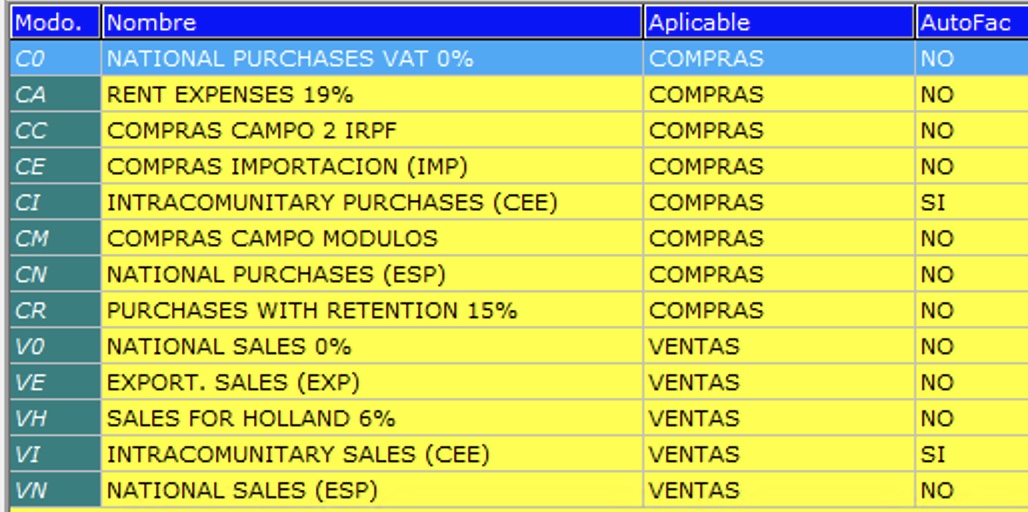Click the AutoFac column header

pos(970,22)
